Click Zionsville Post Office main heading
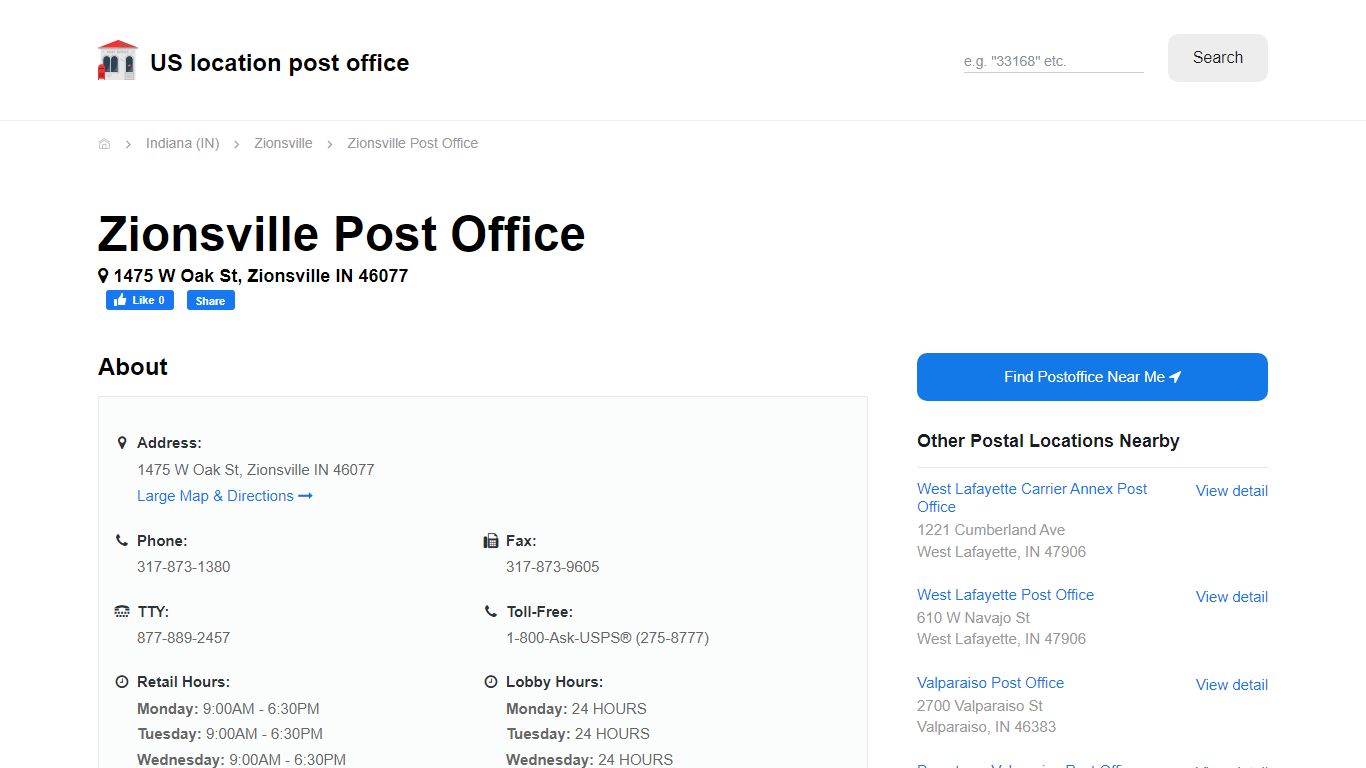Screen dimensions: 1366x768 tap(341, 234)
